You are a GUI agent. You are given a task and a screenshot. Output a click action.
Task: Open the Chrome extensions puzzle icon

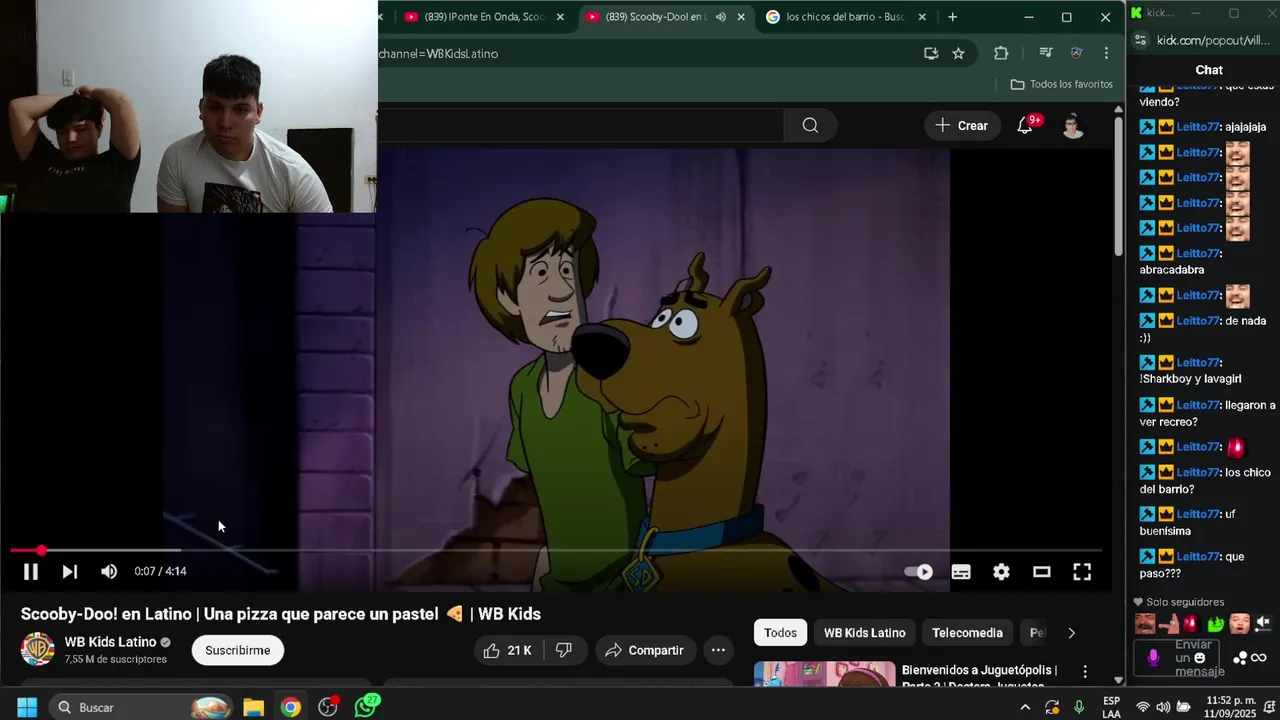1001,54
